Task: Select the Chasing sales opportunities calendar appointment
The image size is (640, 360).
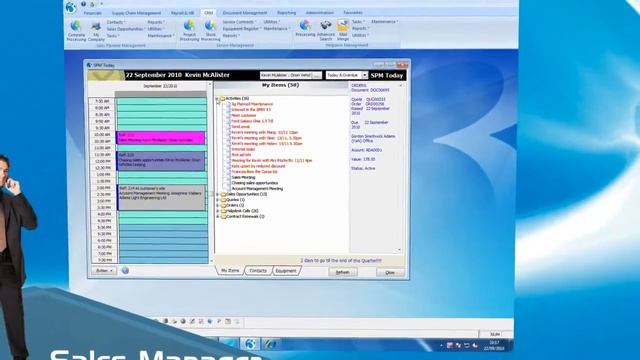Action: pos(161,161)
